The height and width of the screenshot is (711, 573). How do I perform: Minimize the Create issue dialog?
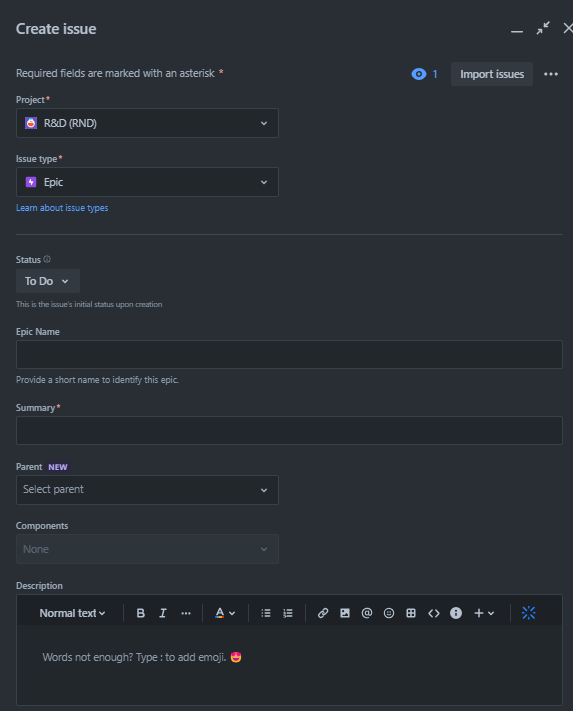[517, 30]
